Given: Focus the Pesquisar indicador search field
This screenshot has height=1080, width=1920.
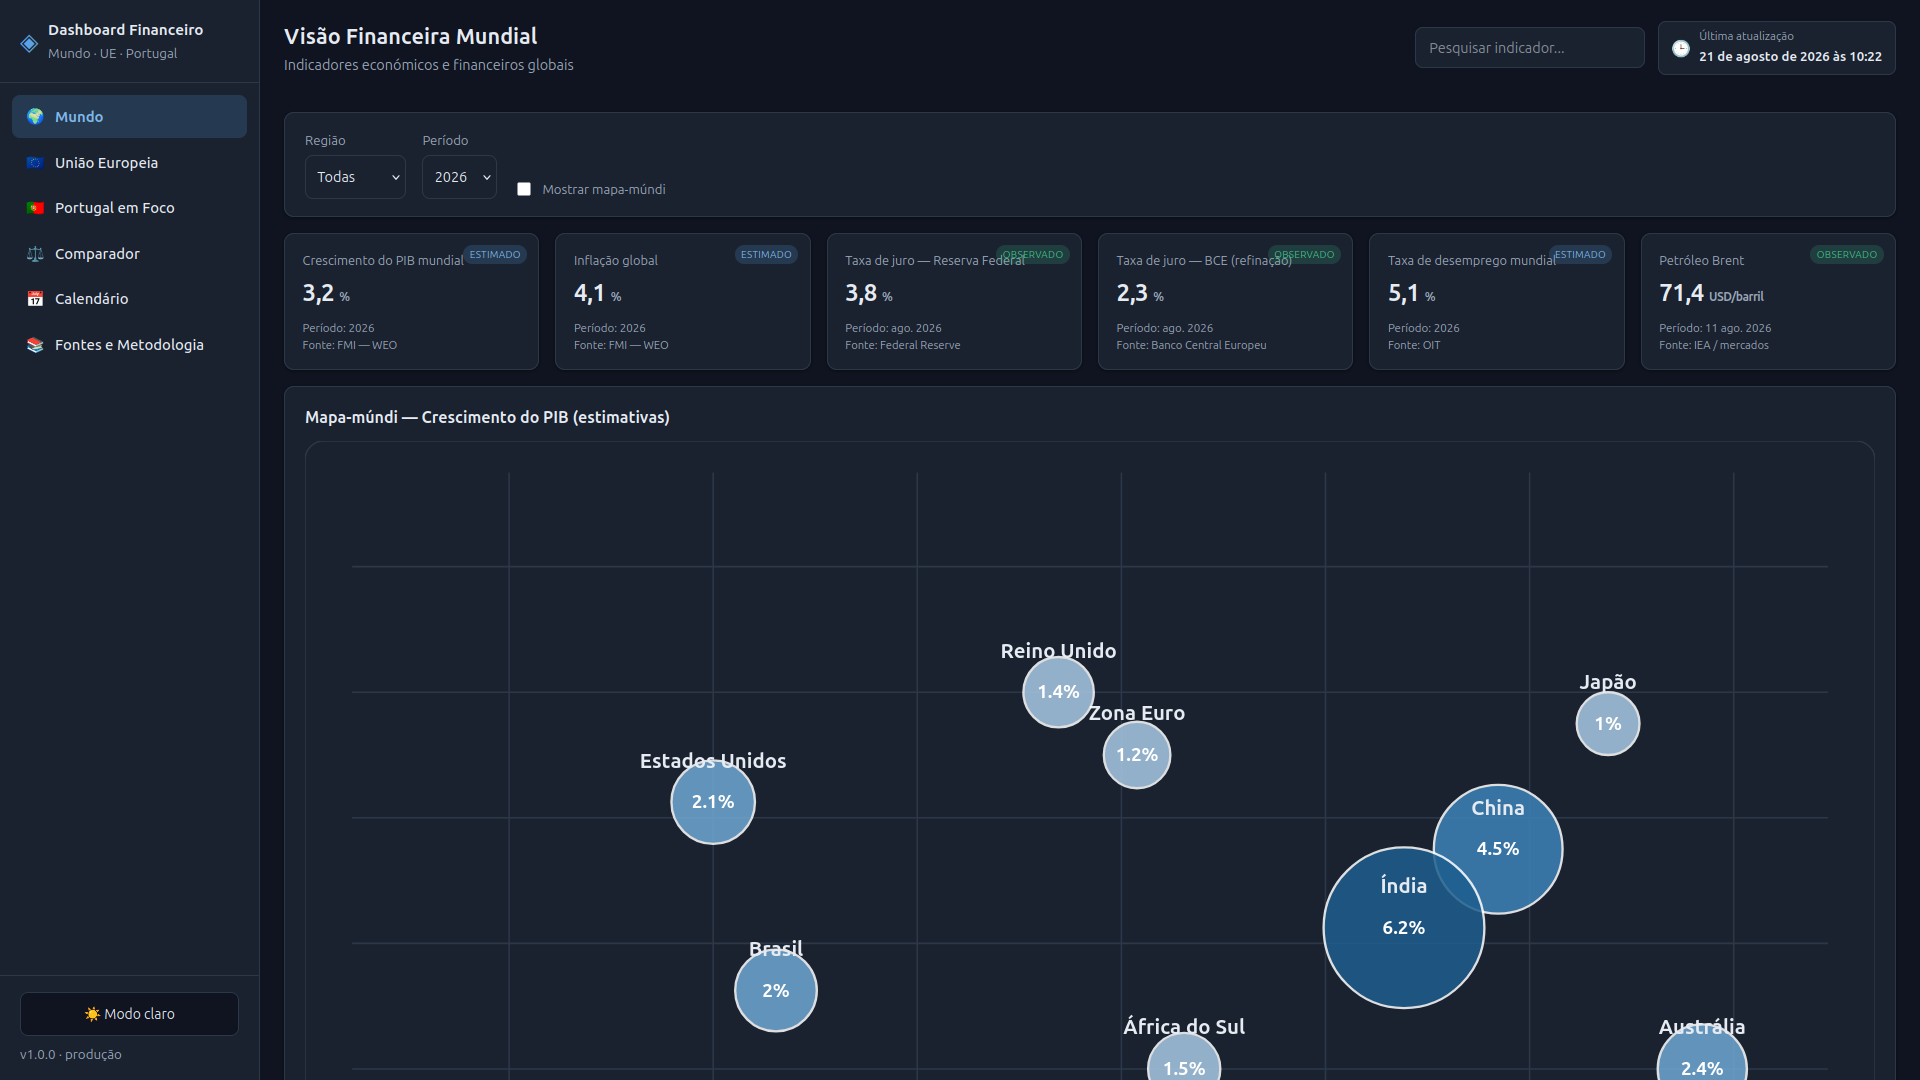Looking at the screenshot, I should click(x=1529, y=48).
